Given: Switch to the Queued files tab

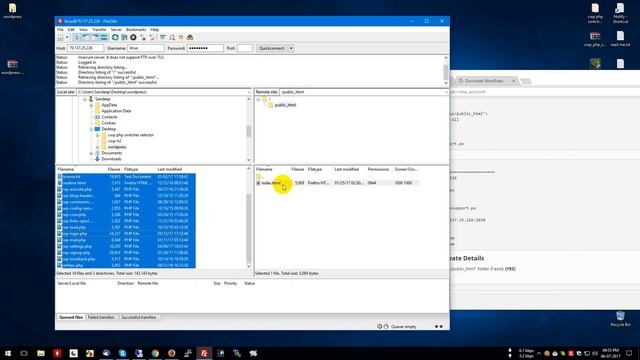Looking at the screenshot, I should (x=71, y=317).
